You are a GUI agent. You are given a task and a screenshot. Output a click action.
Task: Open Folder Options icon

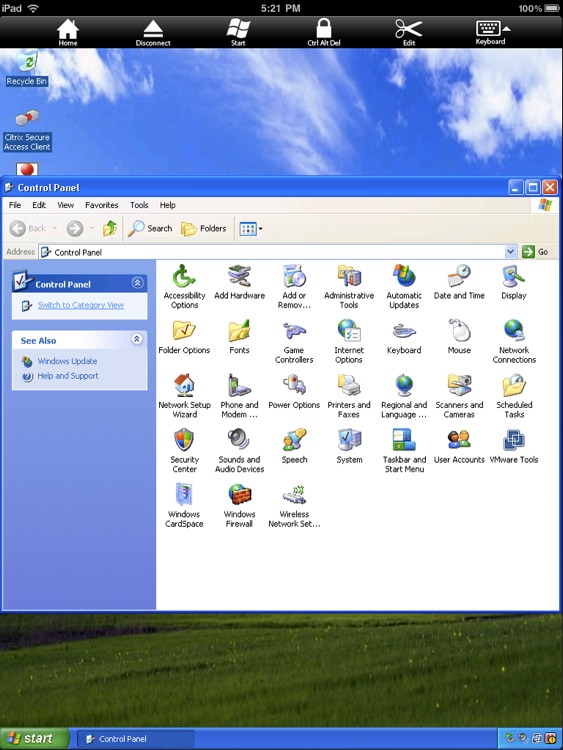coord(184,337)
